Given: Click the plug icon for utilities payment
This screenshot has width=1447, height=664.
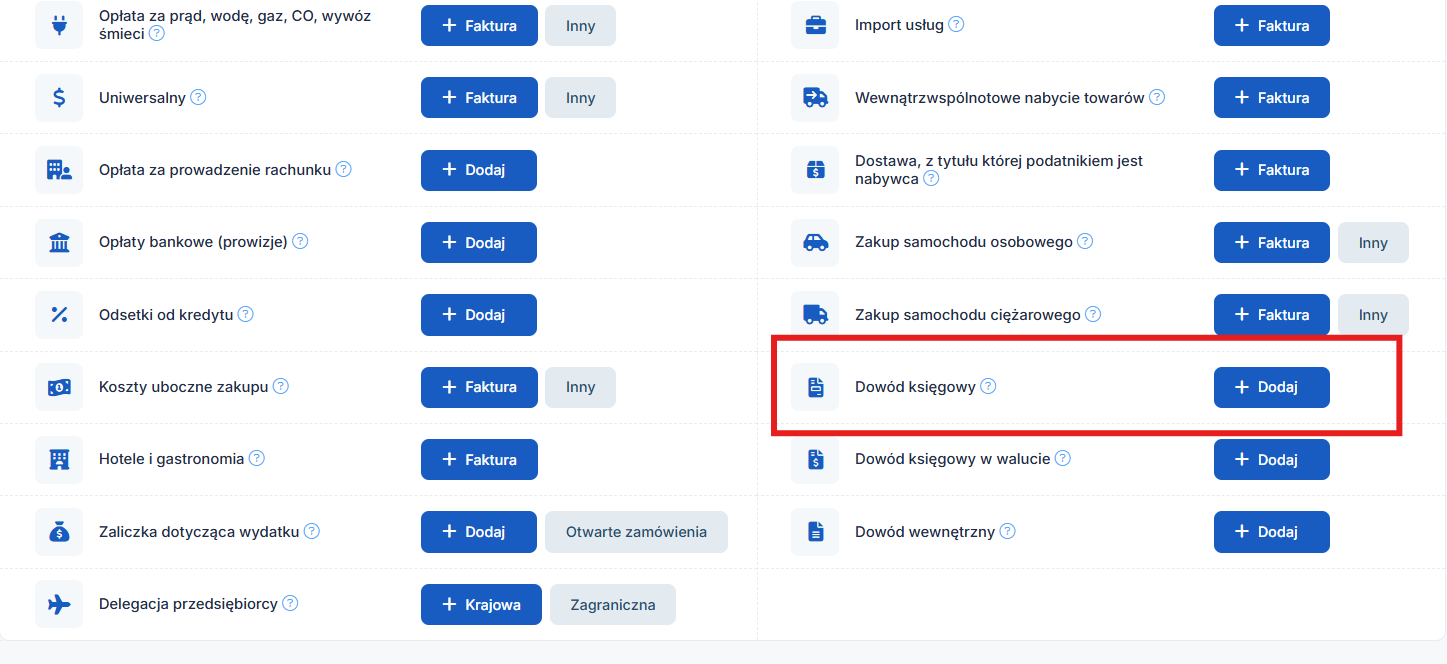Looking at the screenshot, I should pyautogui.click(x=59, y=25).
